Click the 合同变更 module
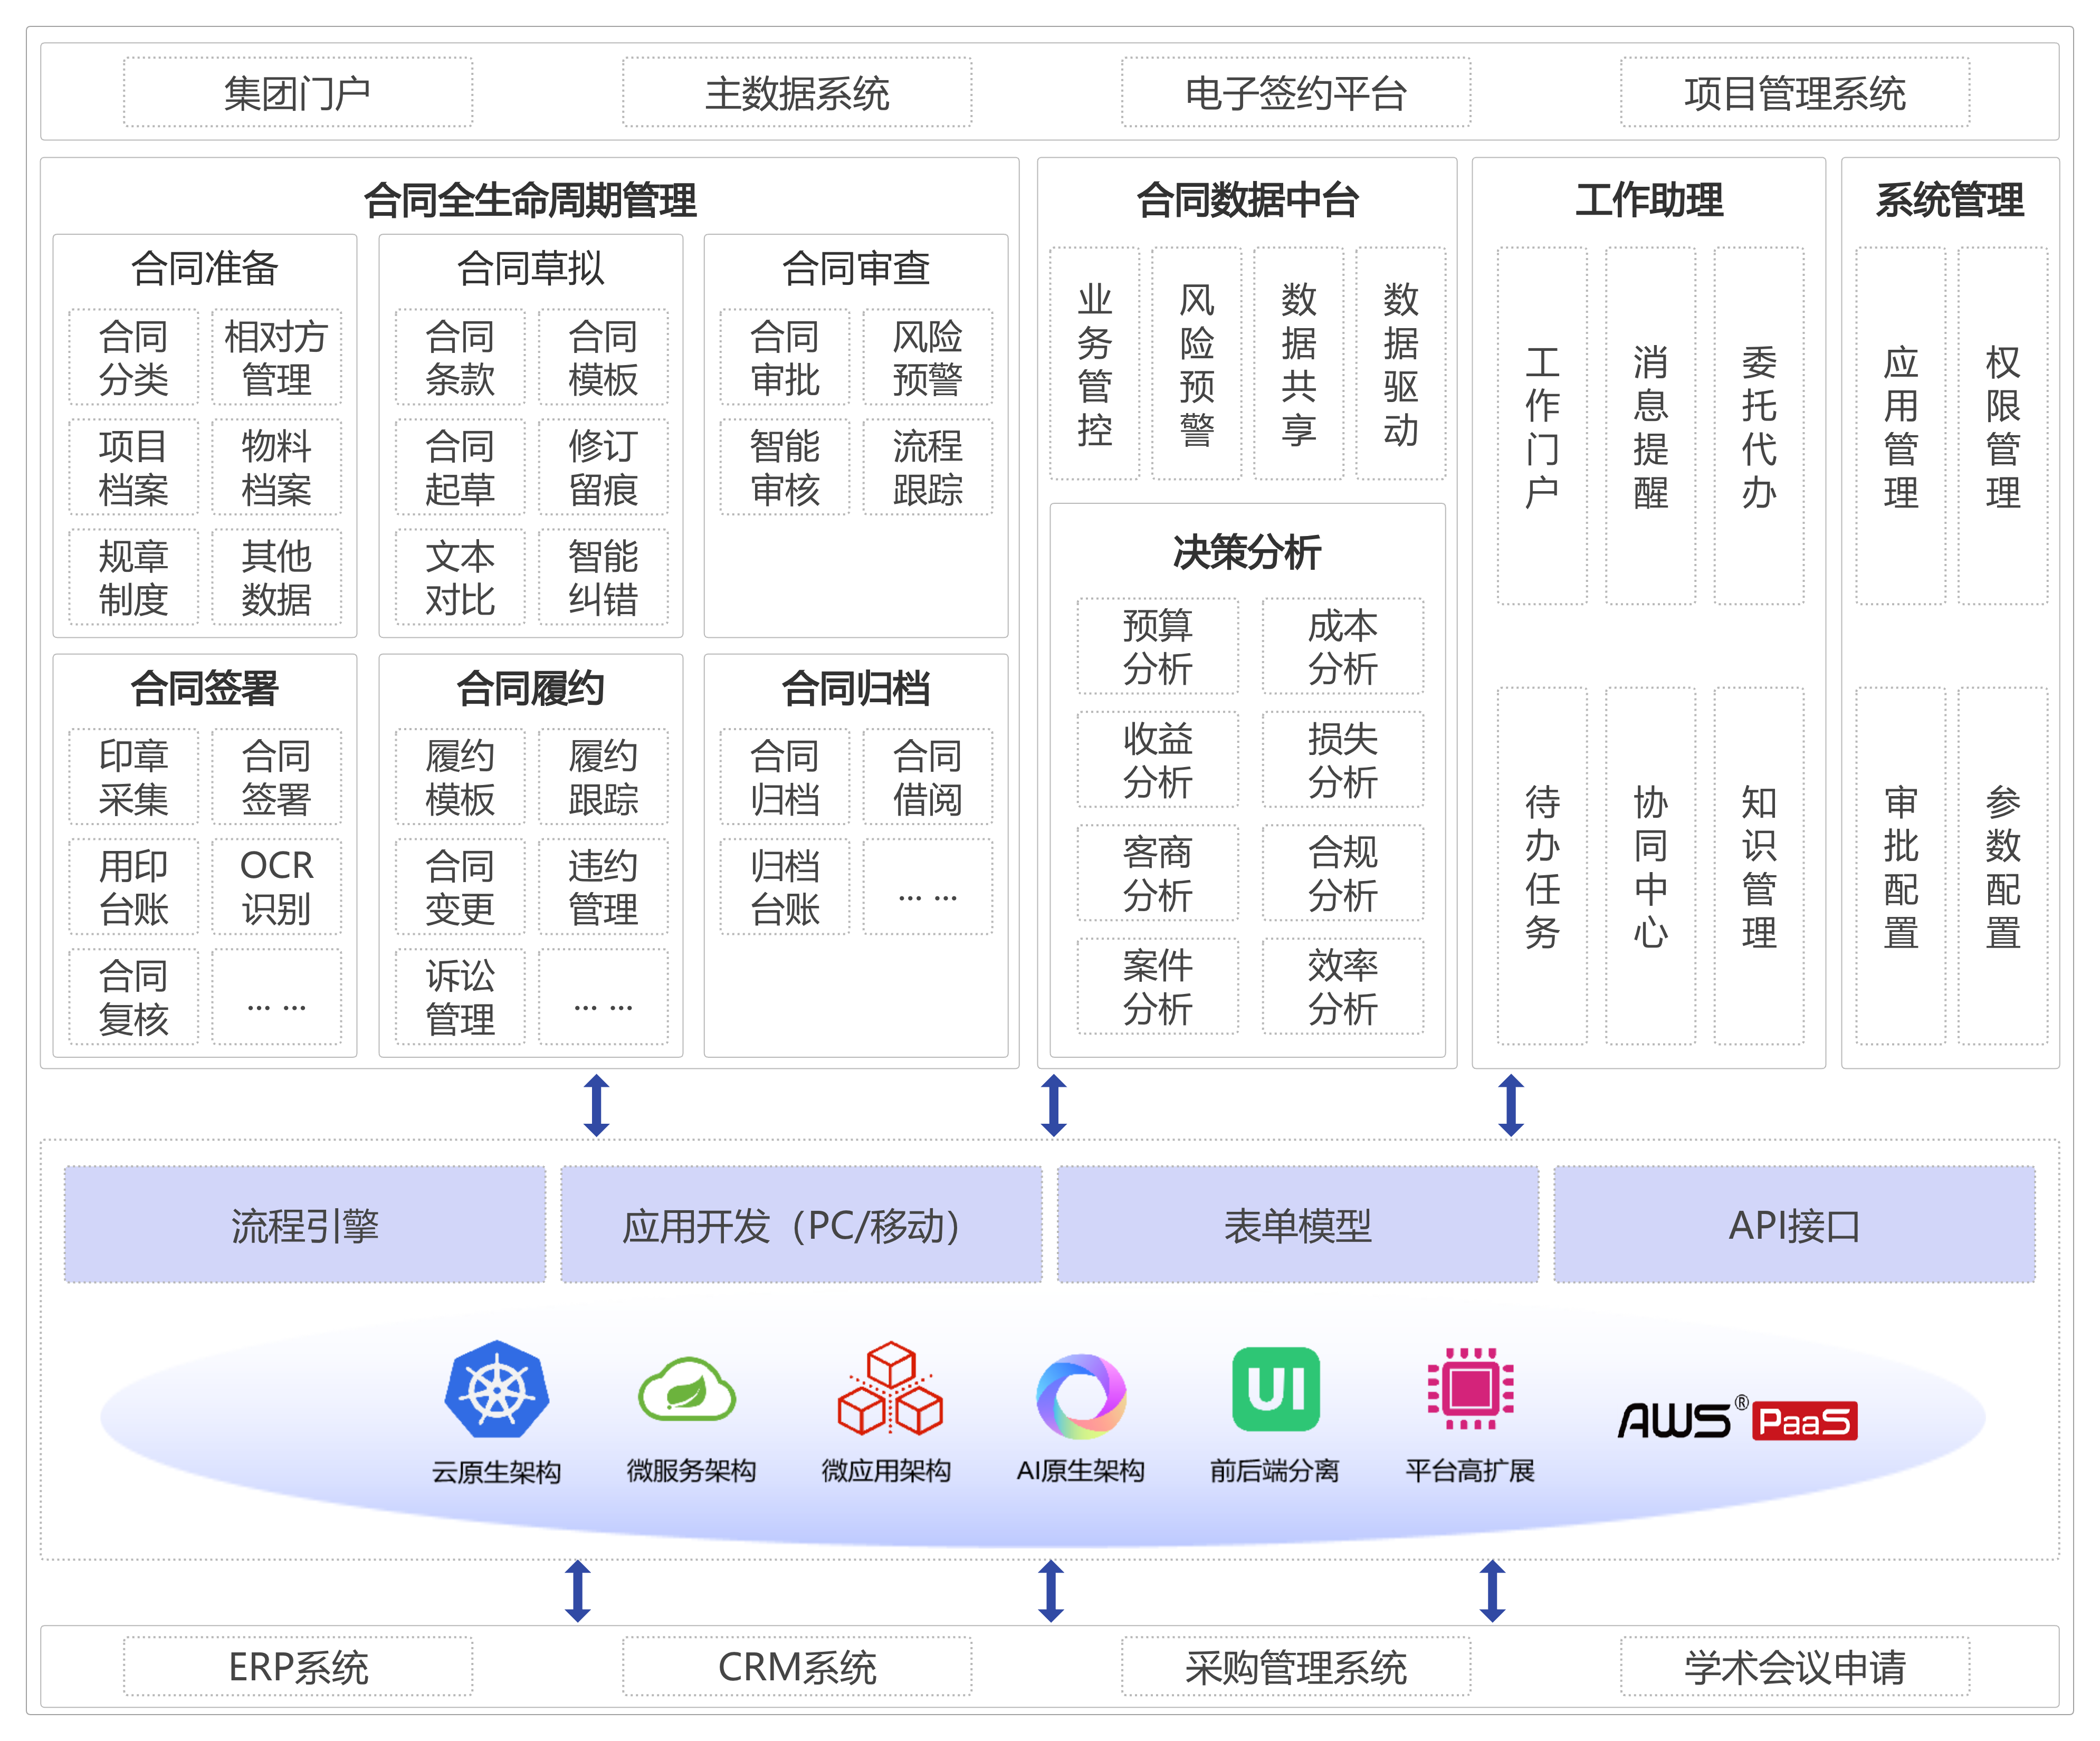The width and height of the screenshot is (2100, 1741). pos(460,887)
